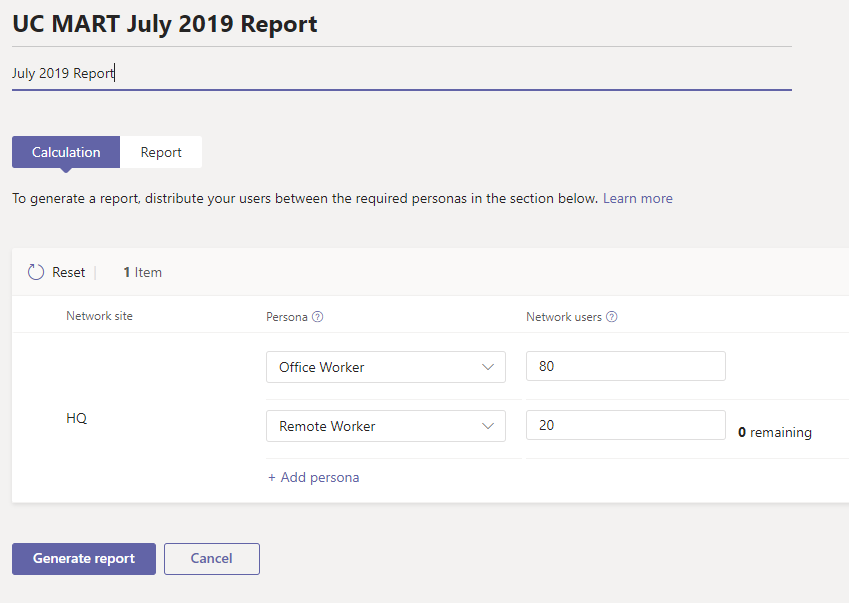The width and height of the screenshot is (849, 603).
Task: Open the Office Worker persona dropdown
Action: (386, 367)
